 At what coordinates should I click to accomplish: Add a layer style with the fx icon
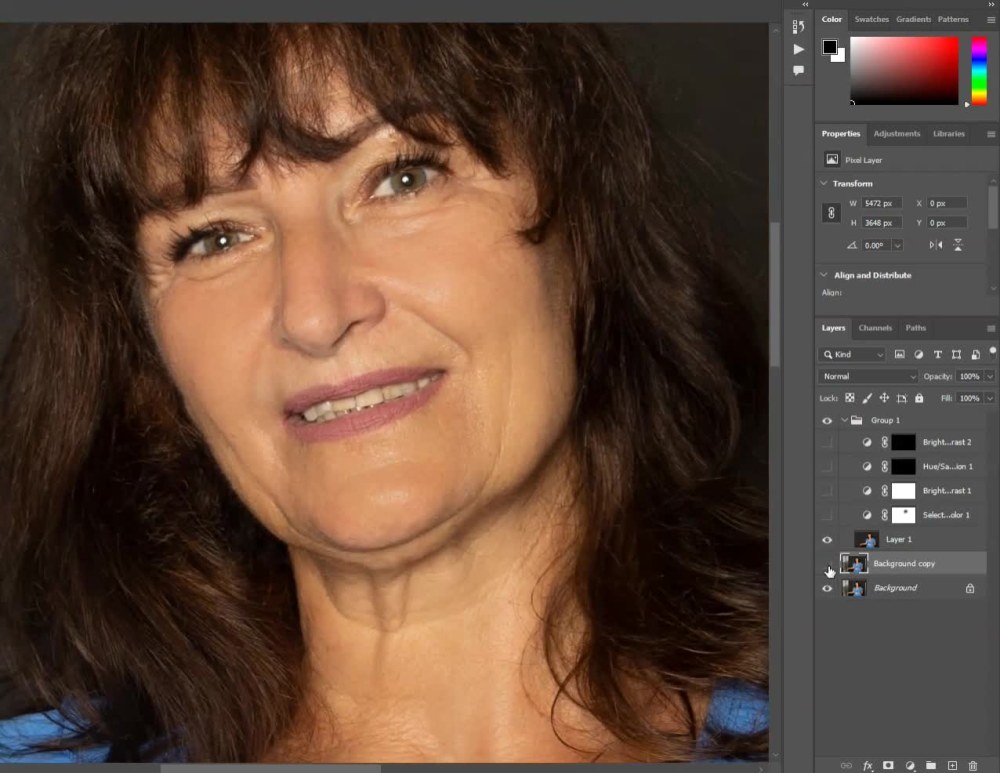(868, 765)
